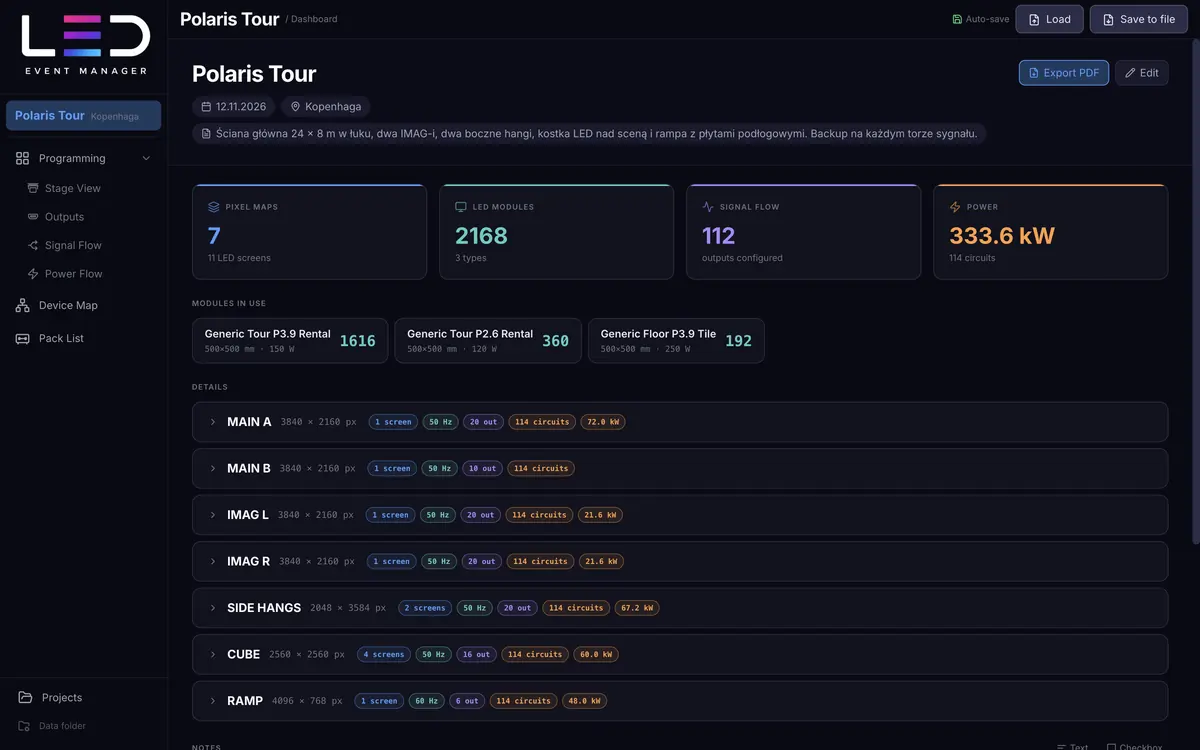Expand the MAIN A details row
Viewport: 1200px width, 750px height.
[679, 422]
